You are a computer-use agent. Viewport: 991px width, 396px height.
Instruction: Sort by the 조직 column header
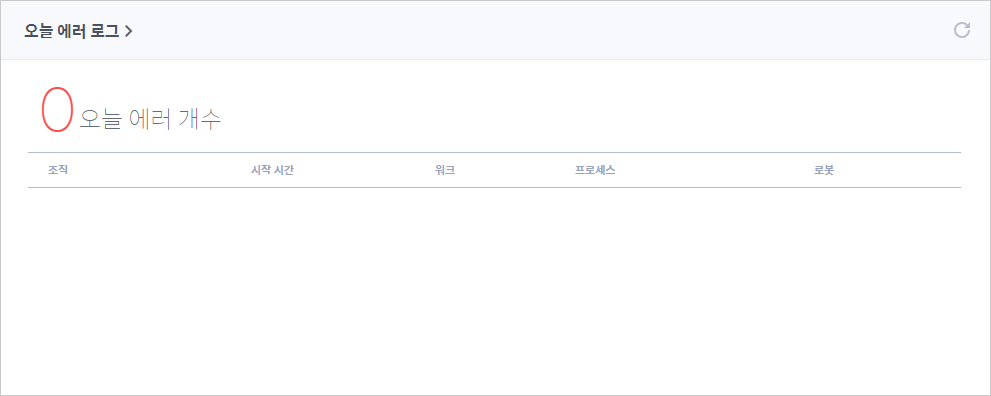[x=58, y=171]
